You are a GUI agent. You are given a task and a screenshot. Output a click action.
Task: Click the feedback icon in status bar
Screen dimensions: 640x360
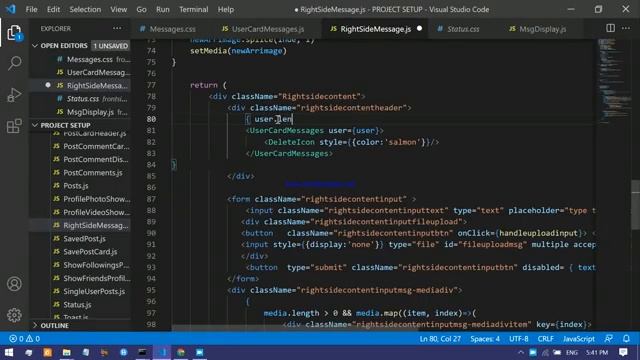(609, 339)
